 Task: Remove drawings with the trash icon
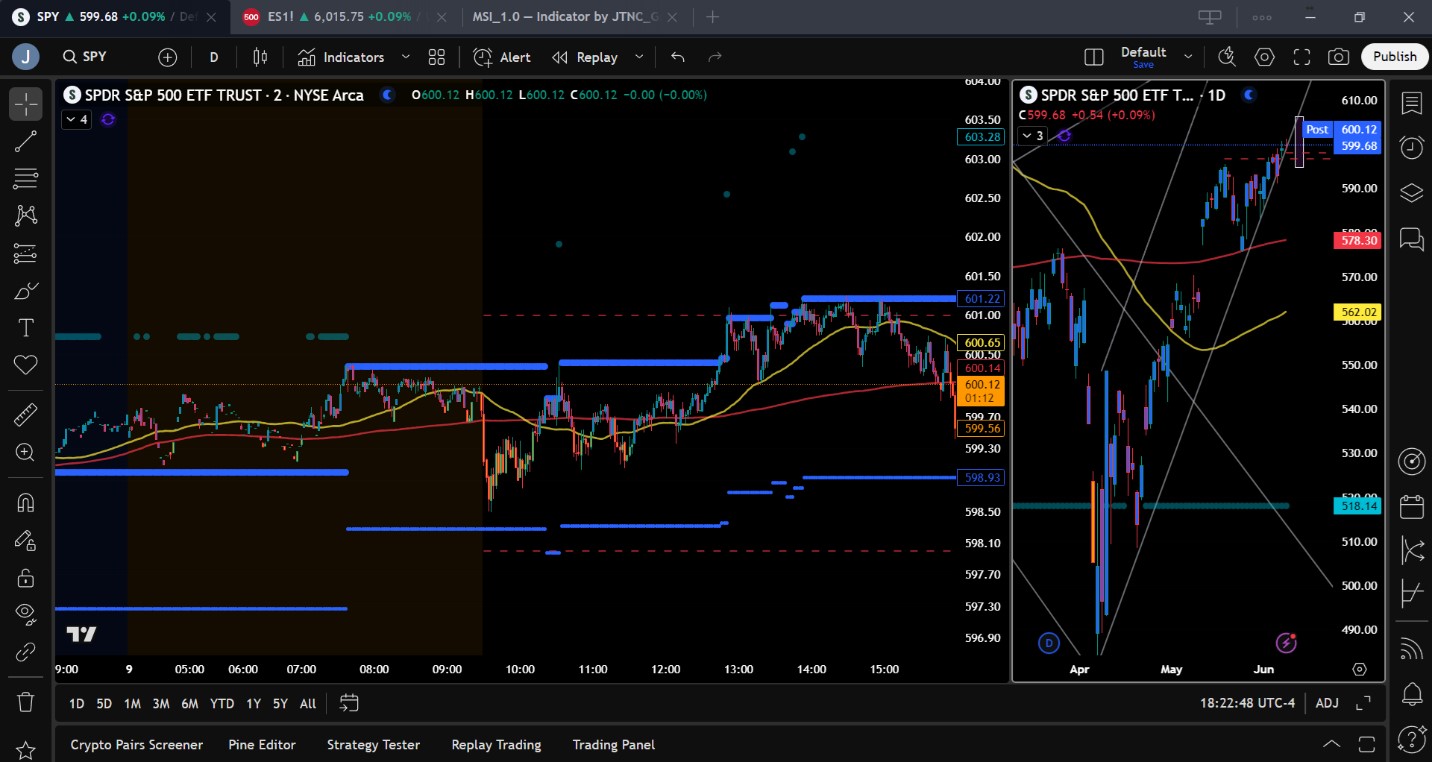(26, 702)
